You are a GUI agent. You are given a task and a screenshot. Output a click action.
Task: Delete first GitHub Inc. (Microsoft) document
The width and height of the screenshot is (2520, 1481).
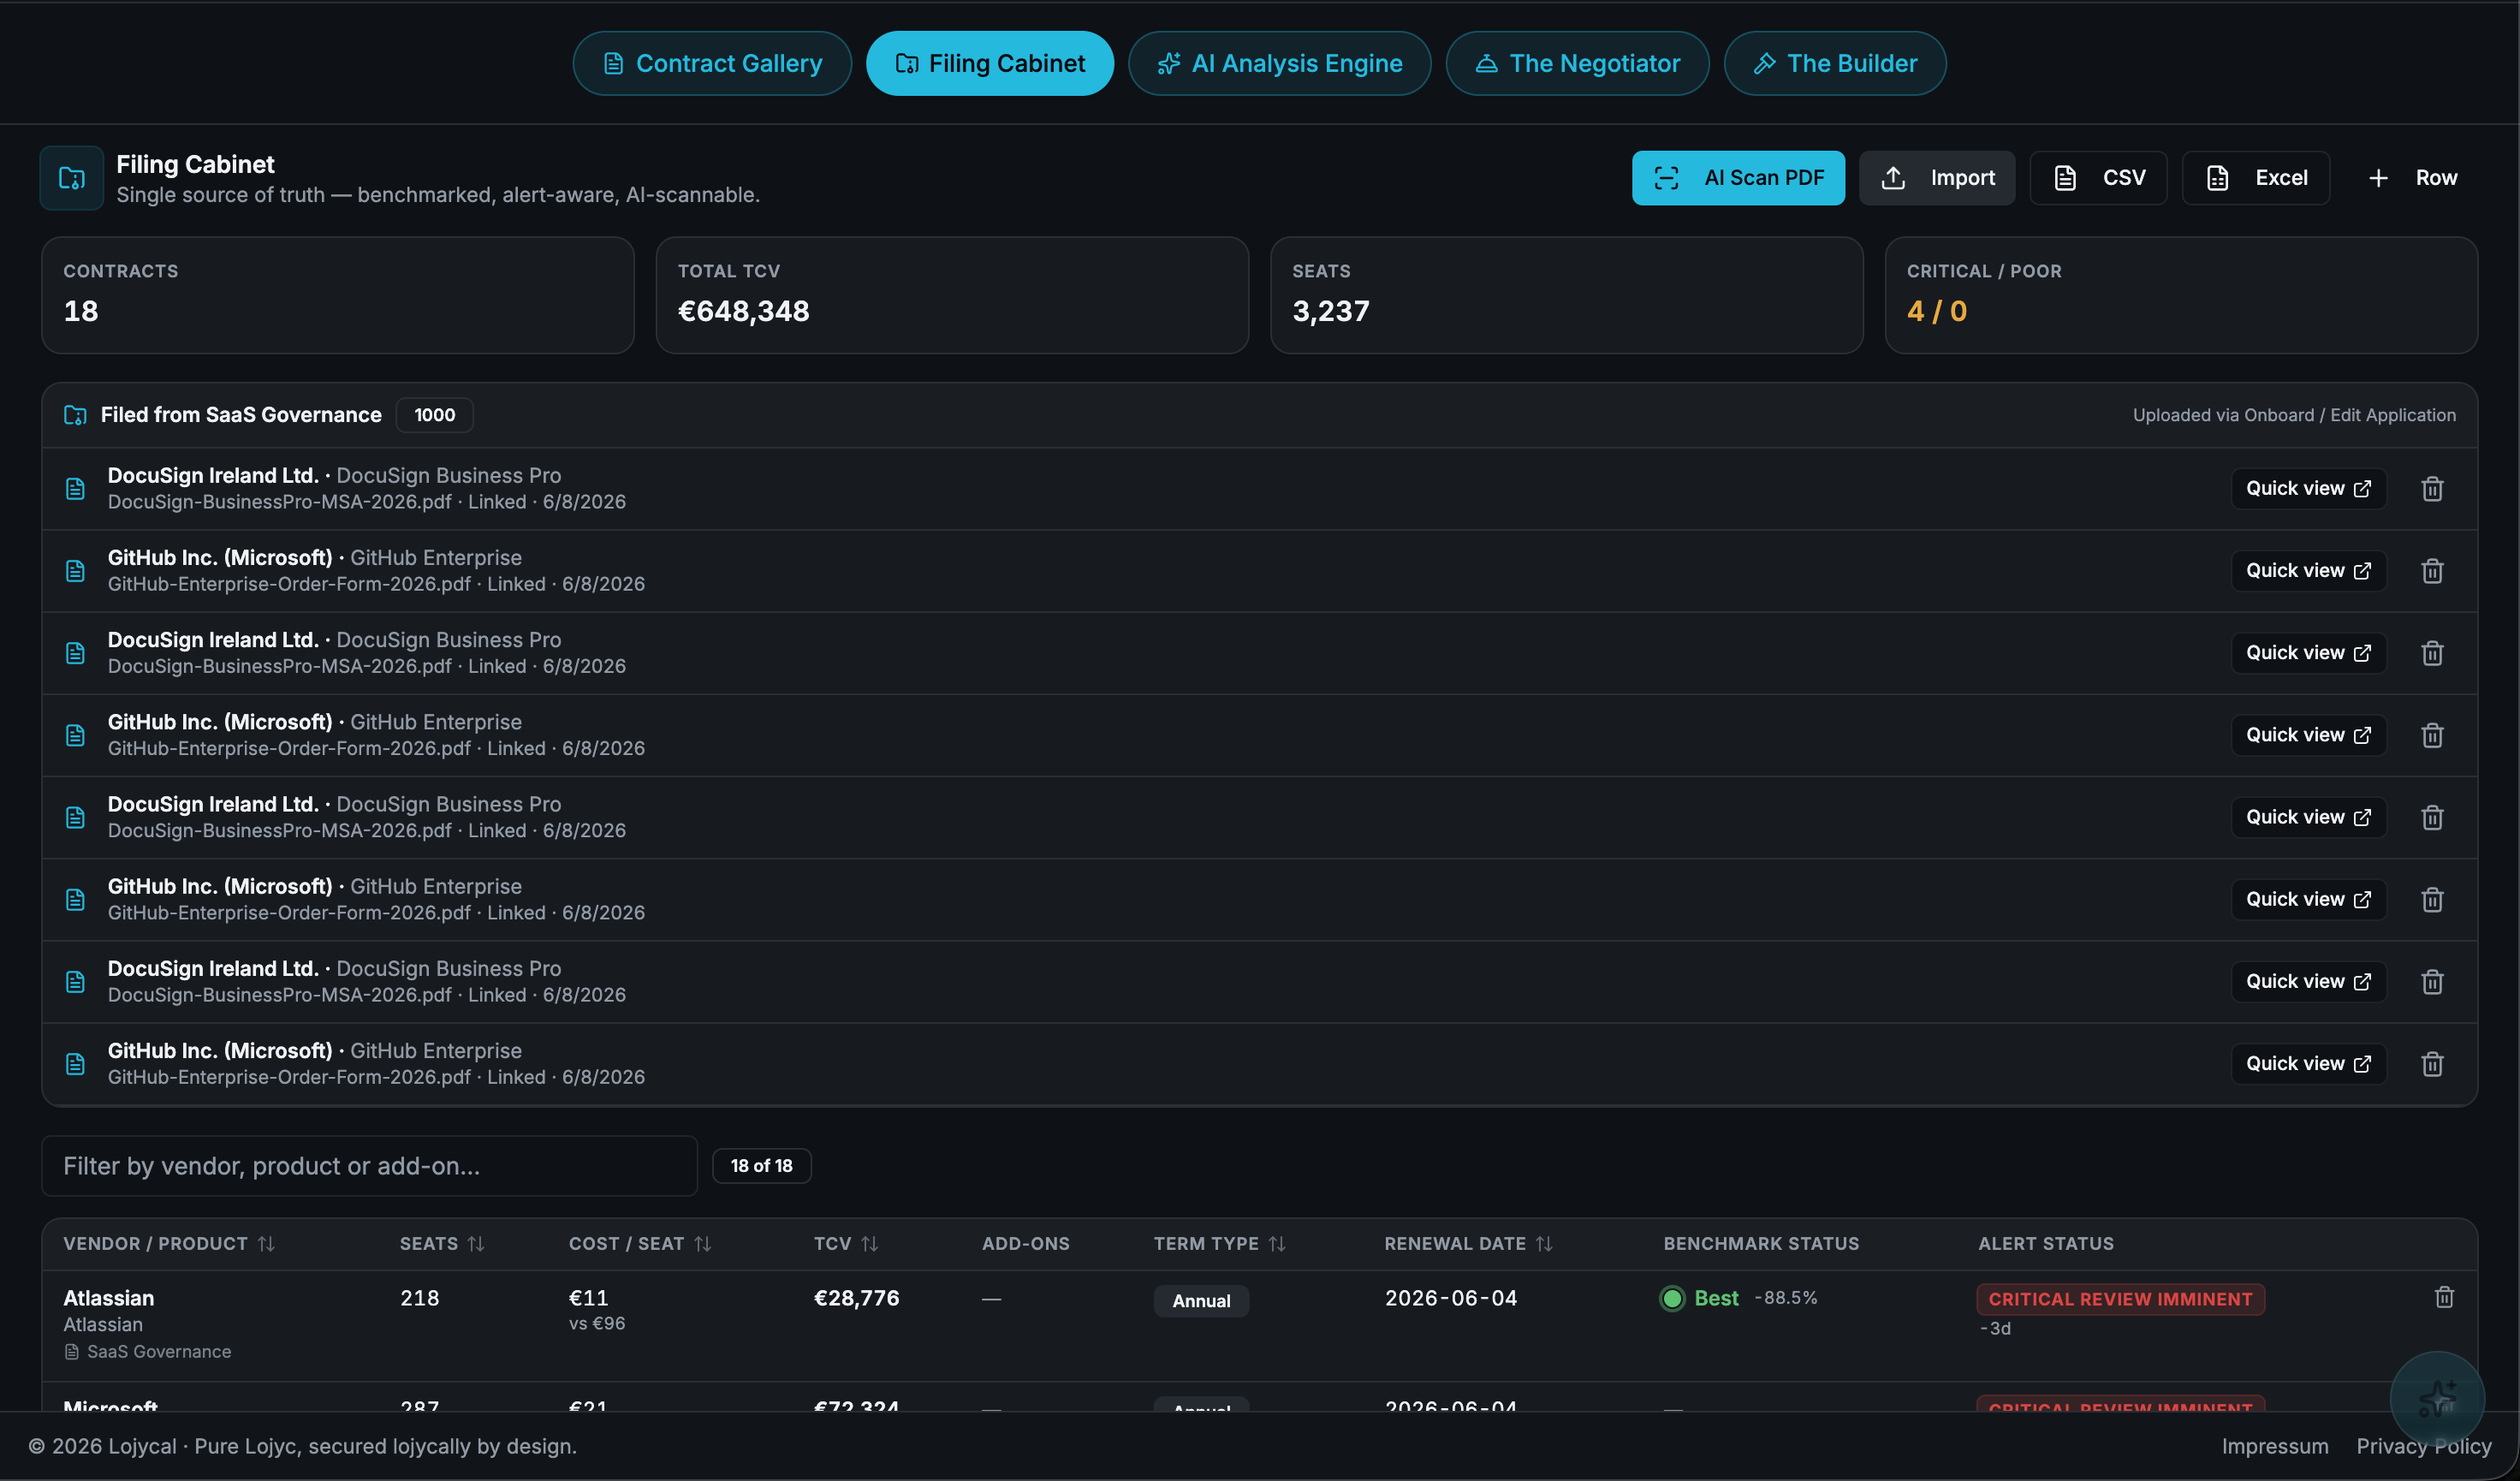(x=2432, y=570)
